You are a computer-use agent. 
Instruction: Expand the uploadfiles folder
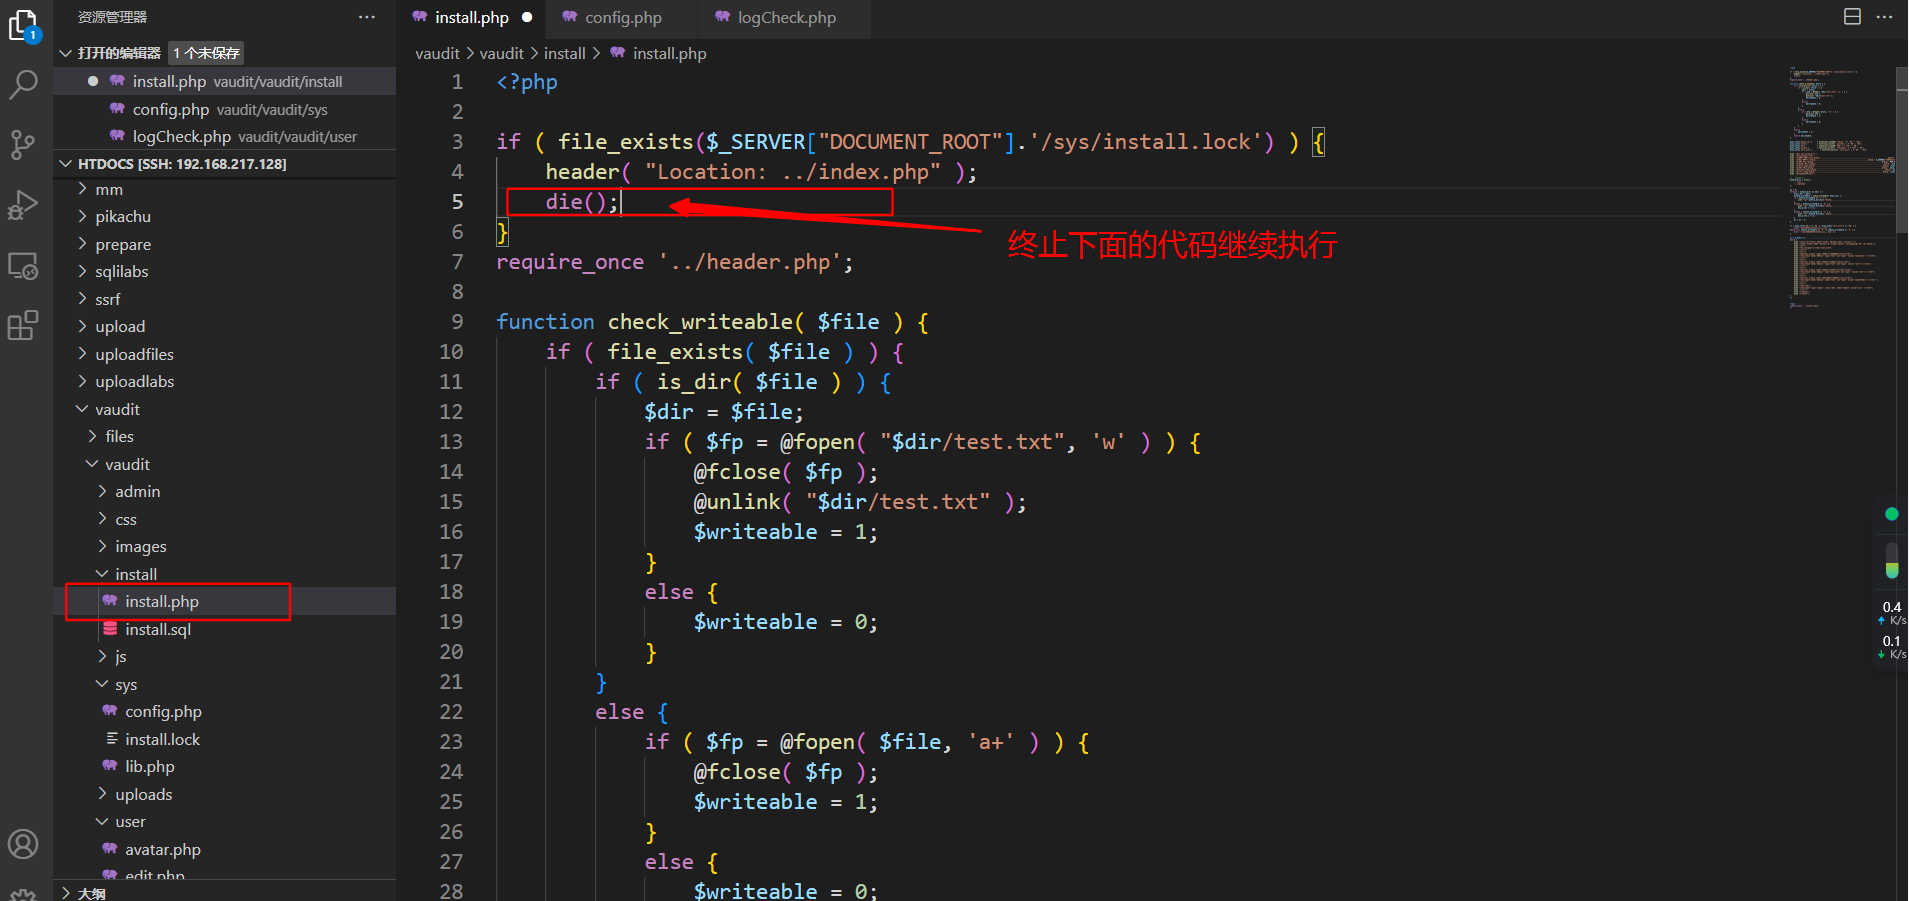[x=83, y=354]
